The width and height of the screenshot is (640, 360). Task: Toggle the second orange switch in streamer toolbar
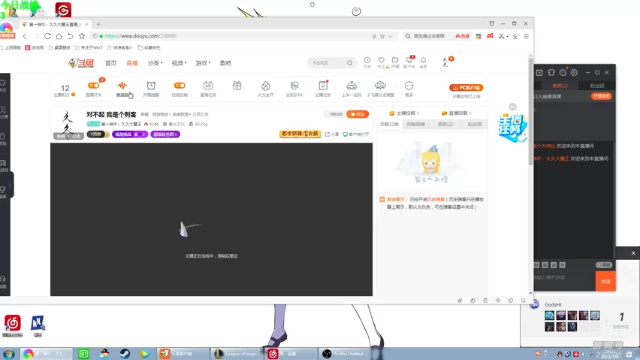[180, 85]
